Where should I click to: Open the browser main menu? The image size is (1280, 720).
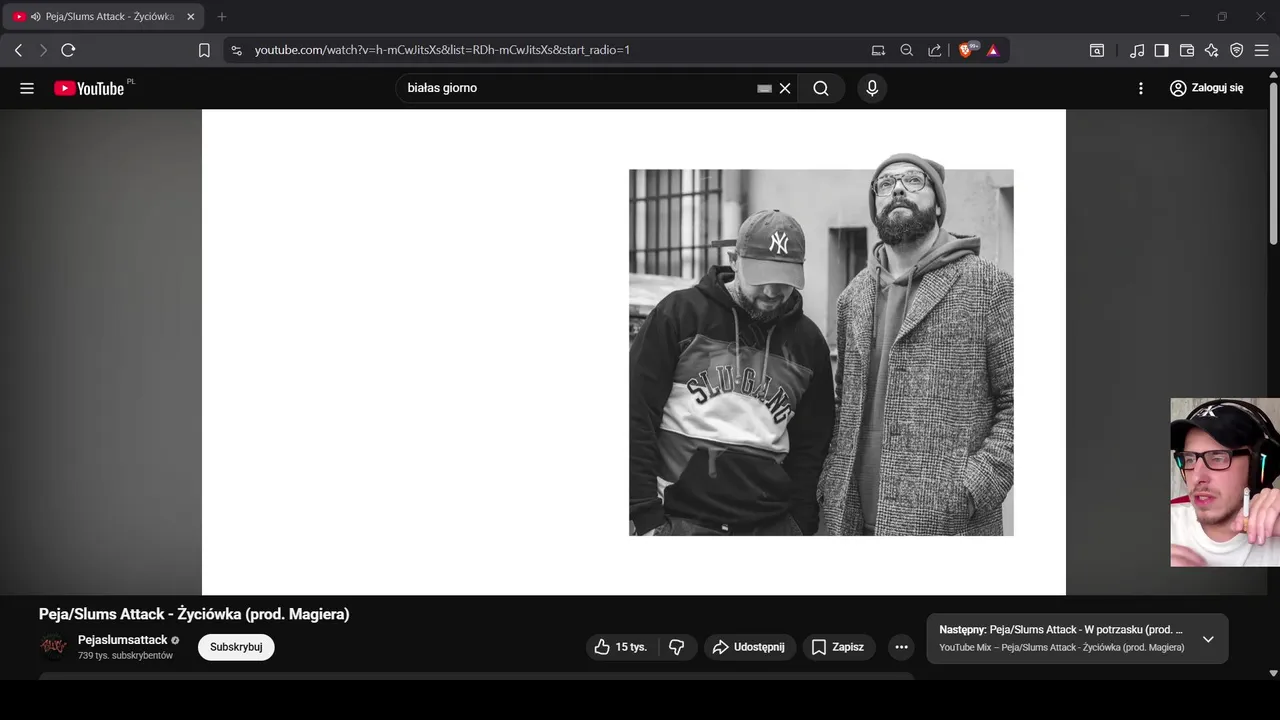pos(1261,50)
